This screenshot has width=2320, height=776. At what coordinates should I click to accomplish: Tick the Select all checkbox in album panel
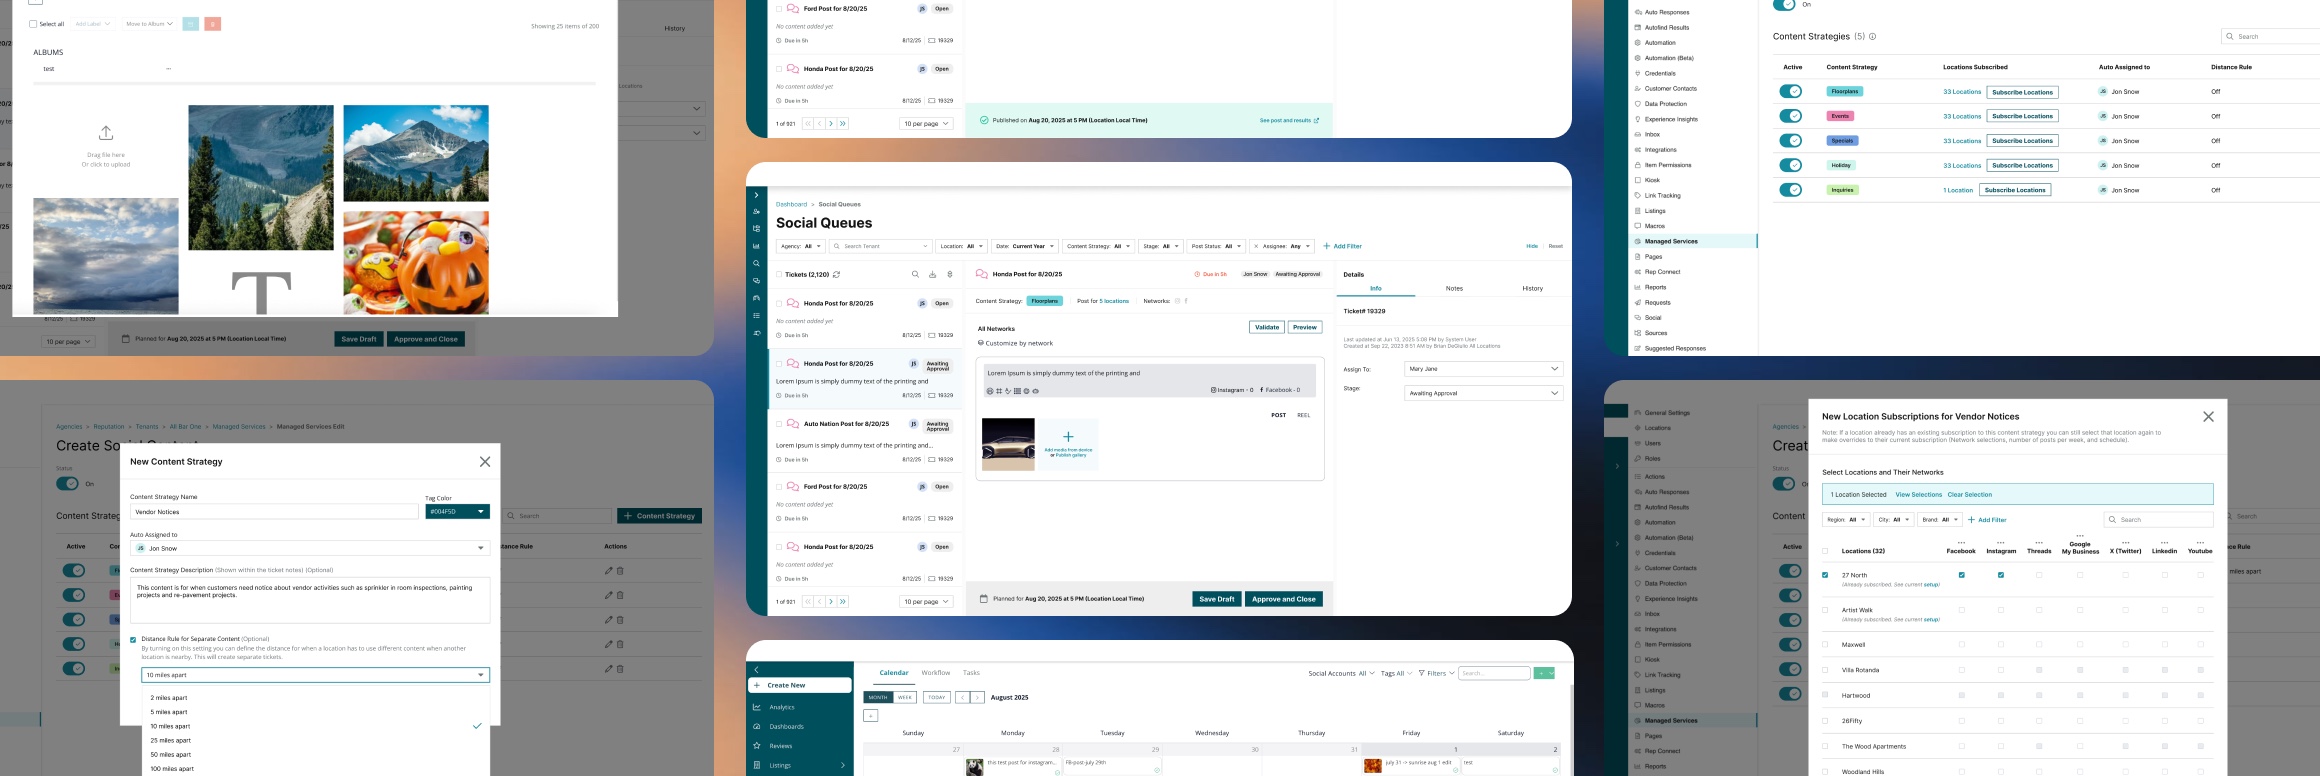click(x=33, y=24)
